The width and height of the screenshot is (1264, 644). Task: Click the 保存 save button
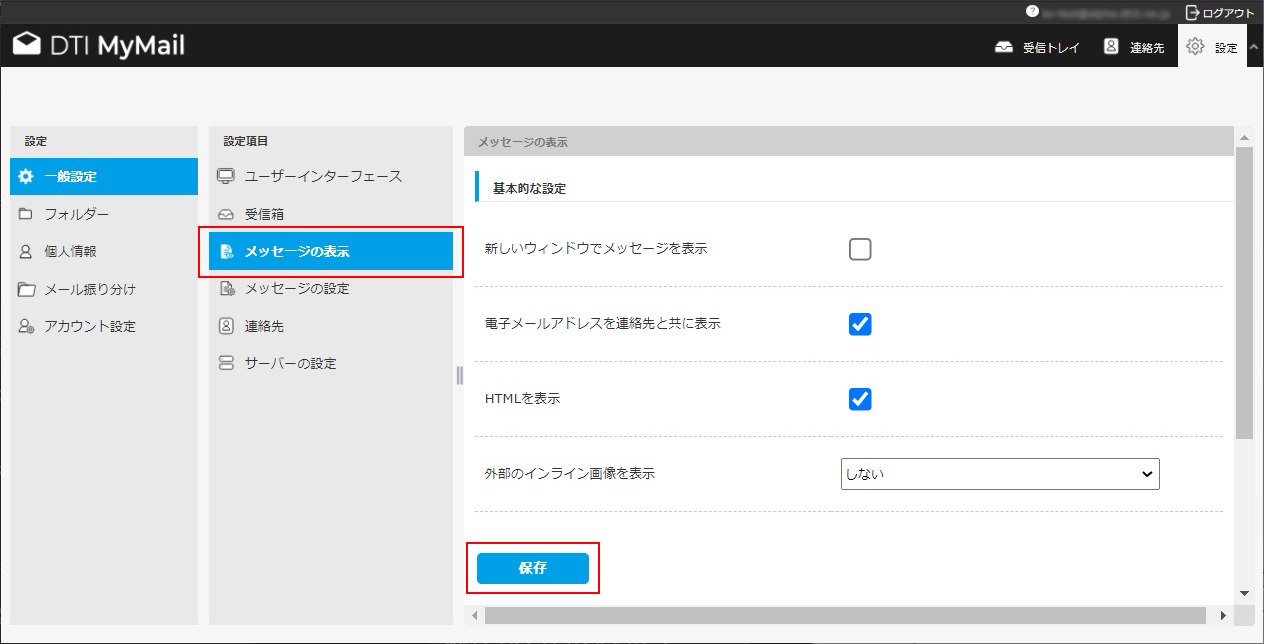coord(533,568)
